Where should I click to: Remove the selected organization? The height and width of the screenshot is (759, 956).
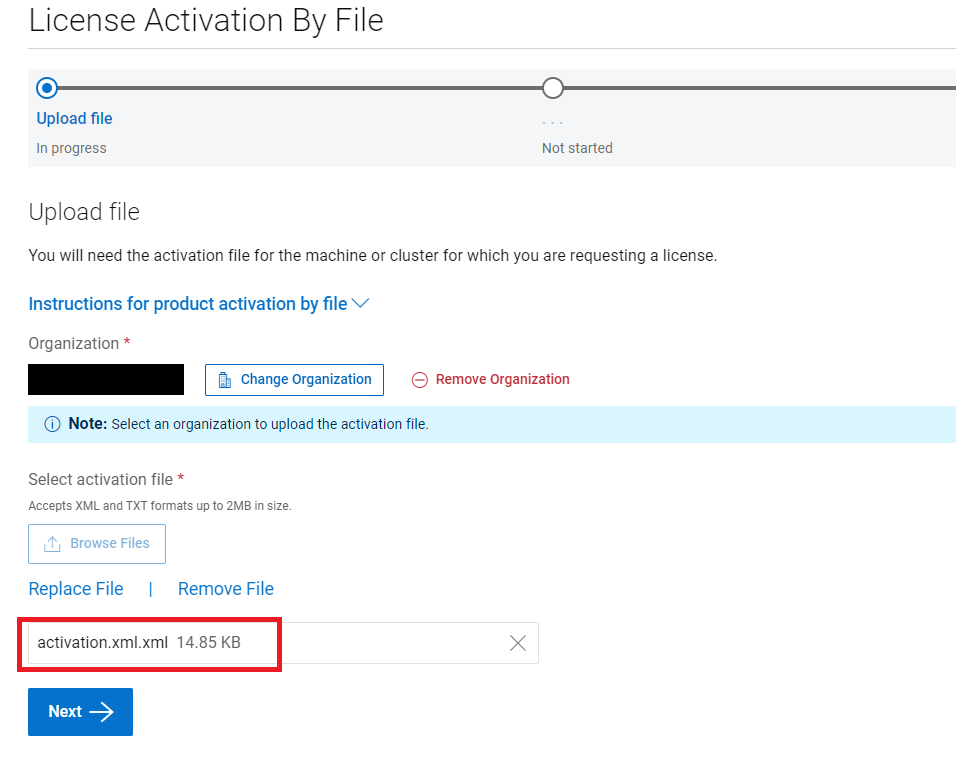point(490,379)
